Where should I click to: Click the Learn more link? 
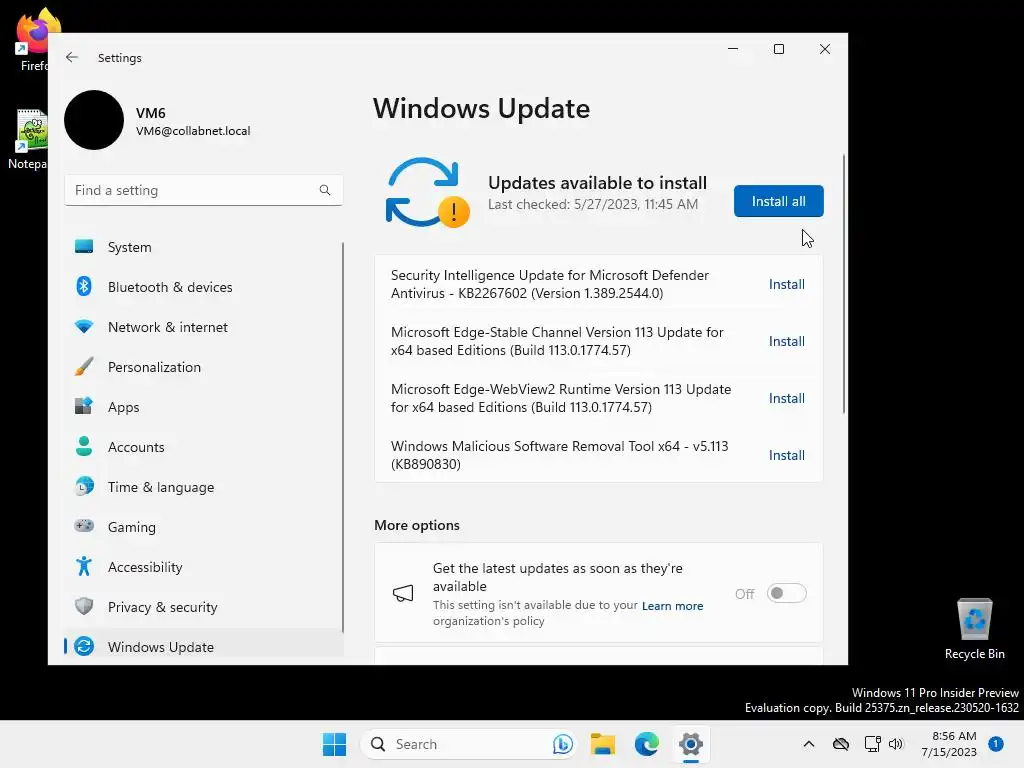tap(672, 605)
